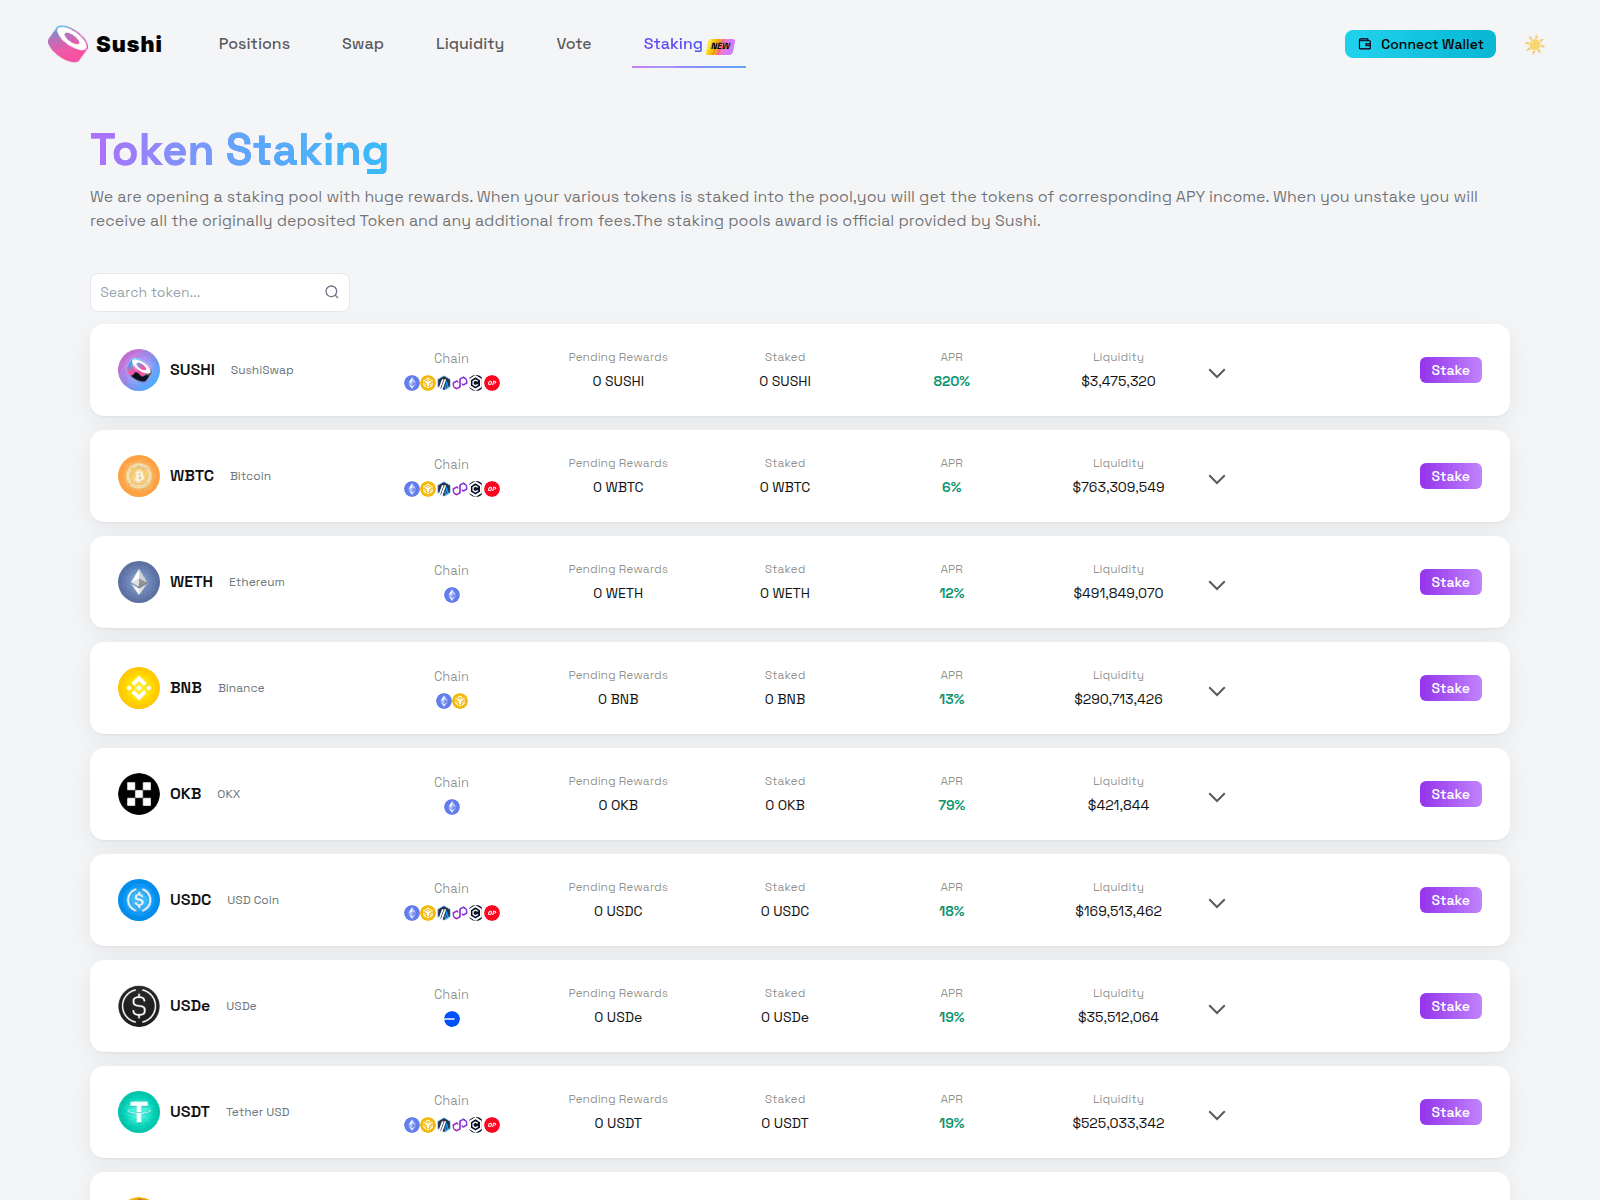
Task: Click the USDe chain icon
Action: point(452,1019)
